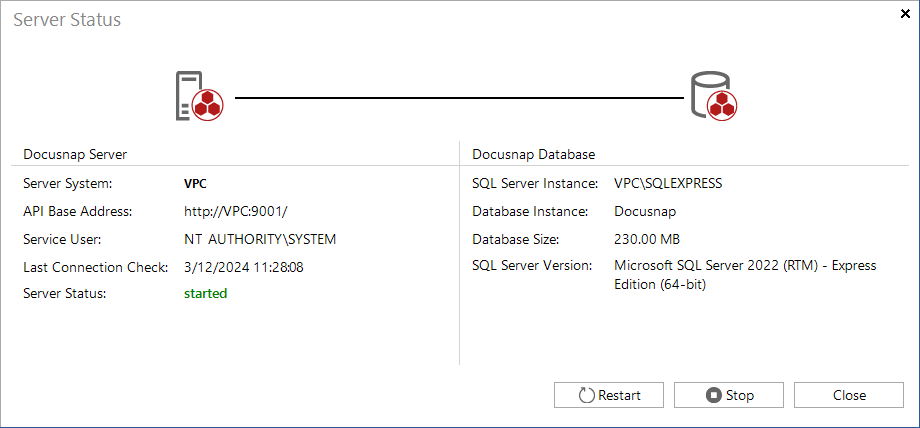This screenshot has width=920, height=428.
Task: Select the SQL instance VPC\SQLEXPRESS
Action: pyautogui.click(x=668, y=183)
